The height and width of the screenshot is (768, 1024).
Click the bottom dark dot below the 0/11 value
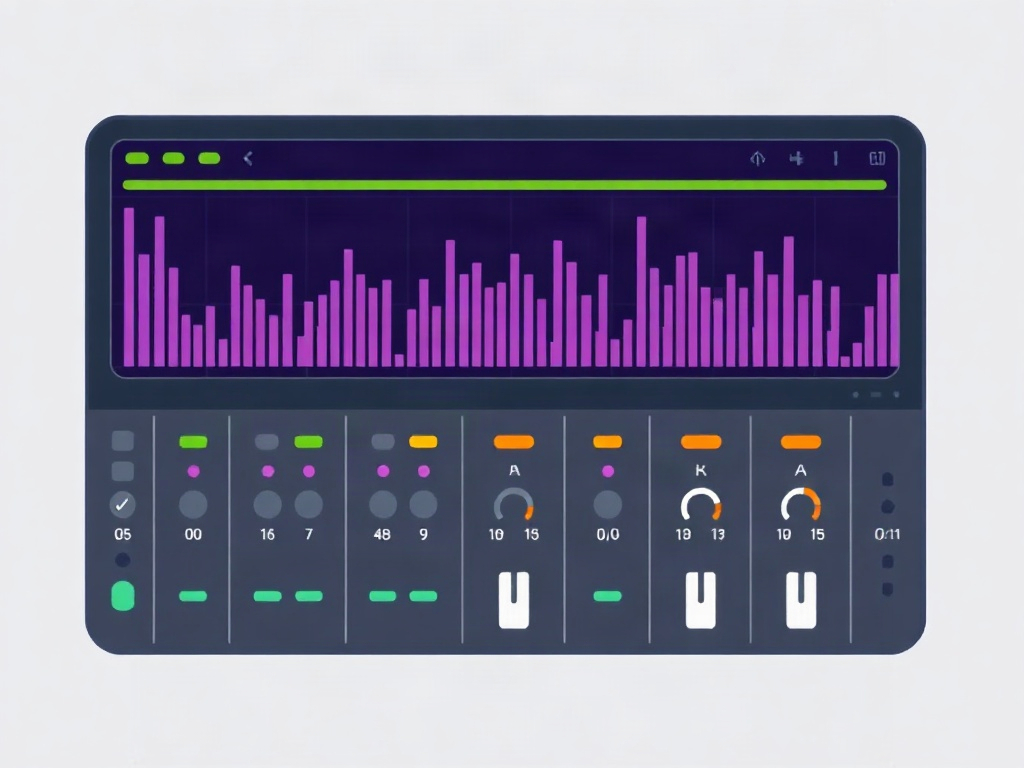coord(888,590)
